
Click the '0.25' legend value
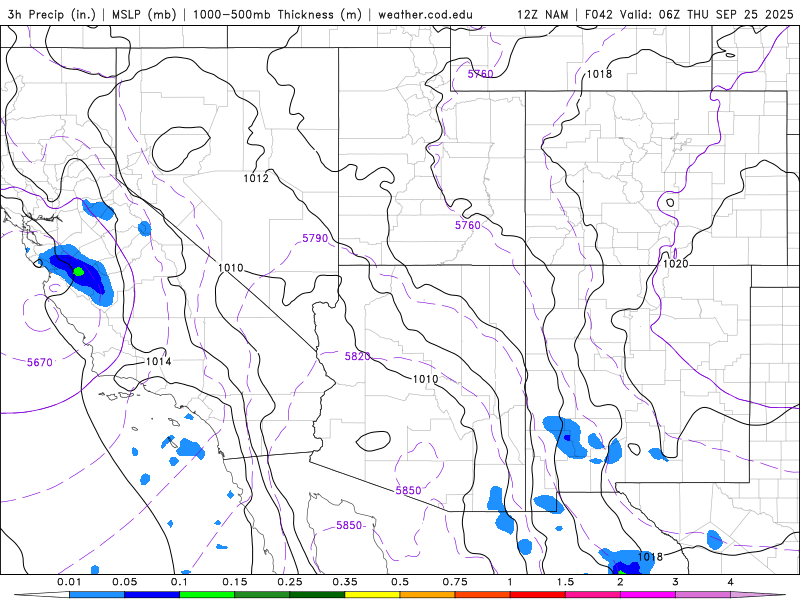click(x=290, y=582)
